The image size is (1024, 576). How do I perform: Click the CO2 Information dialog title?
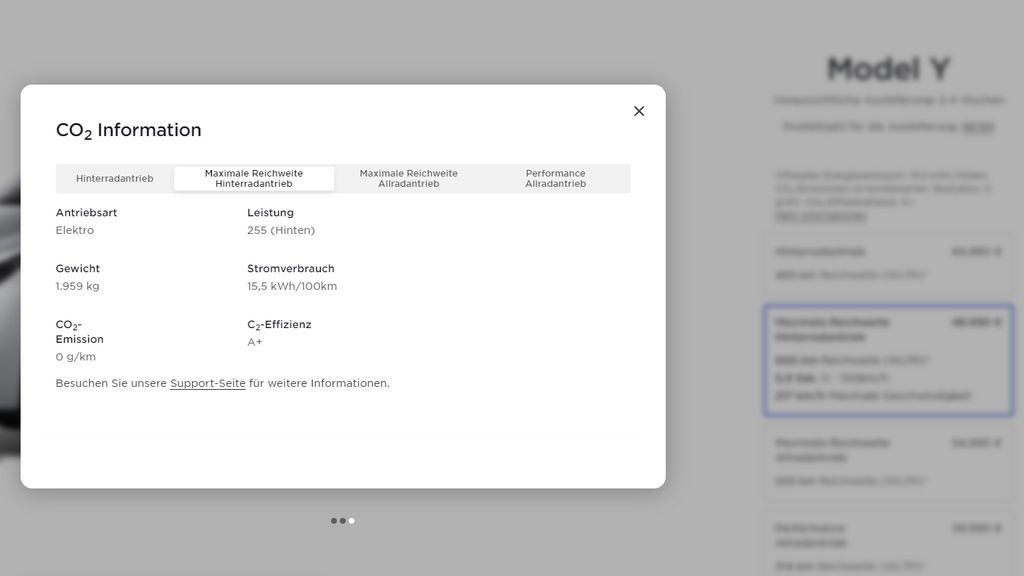tap(128, 130)
